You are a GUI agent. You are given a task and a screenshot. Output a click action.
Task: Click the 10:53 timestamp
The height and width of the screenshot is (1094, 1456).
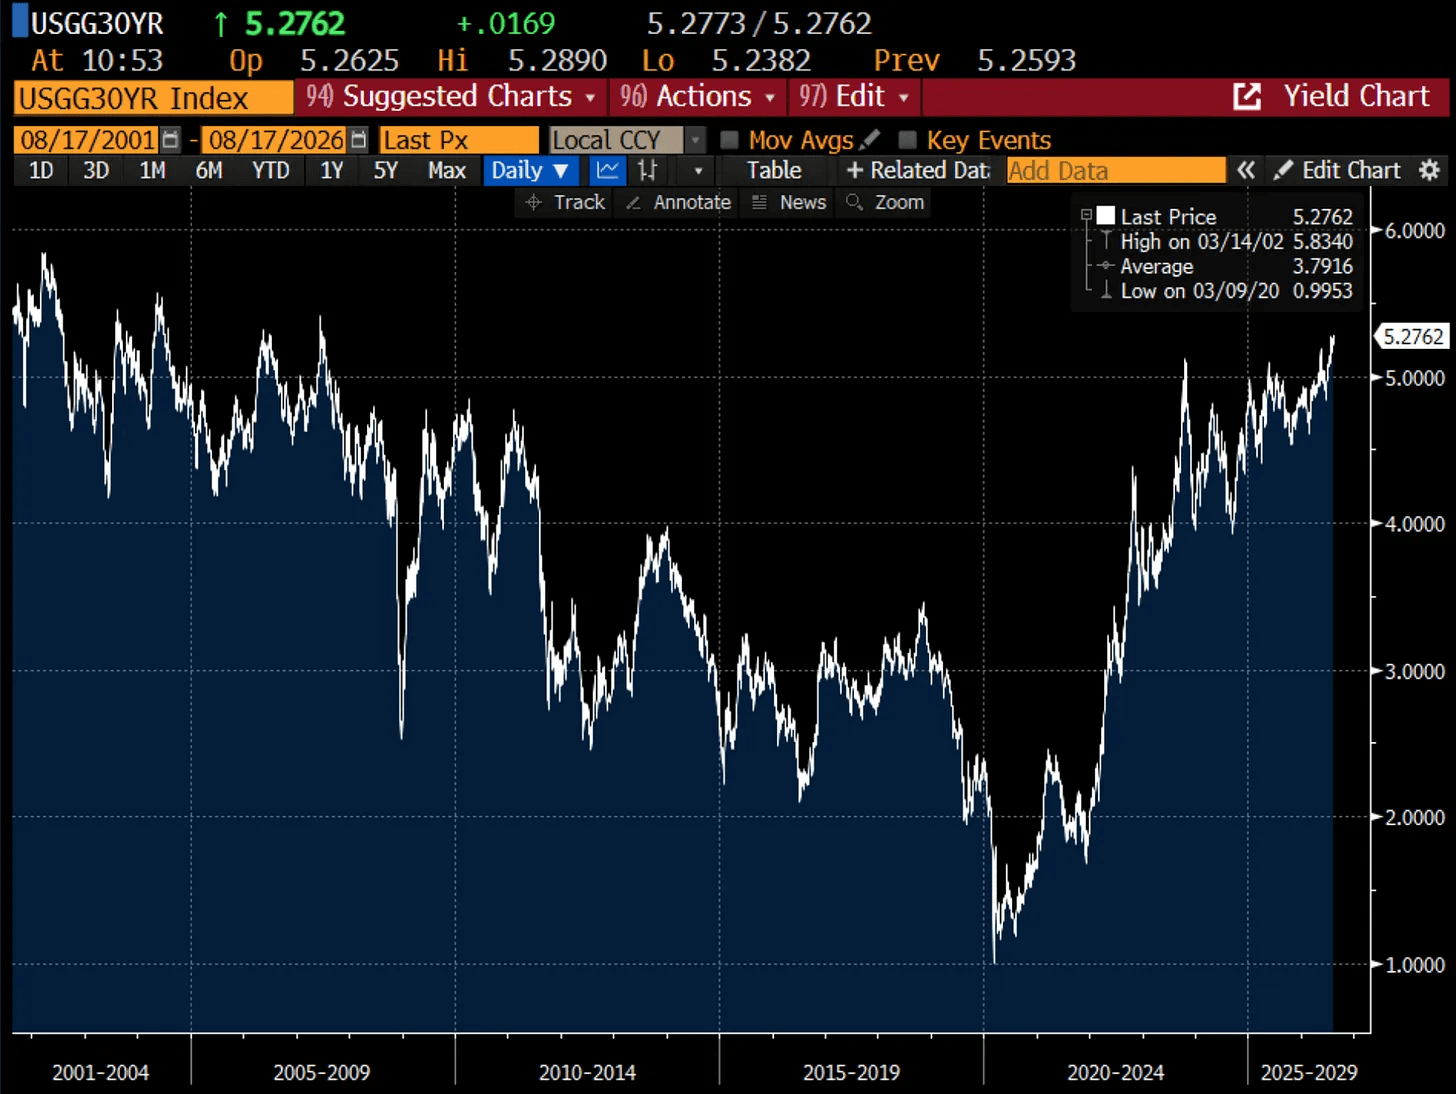point(122,61)
